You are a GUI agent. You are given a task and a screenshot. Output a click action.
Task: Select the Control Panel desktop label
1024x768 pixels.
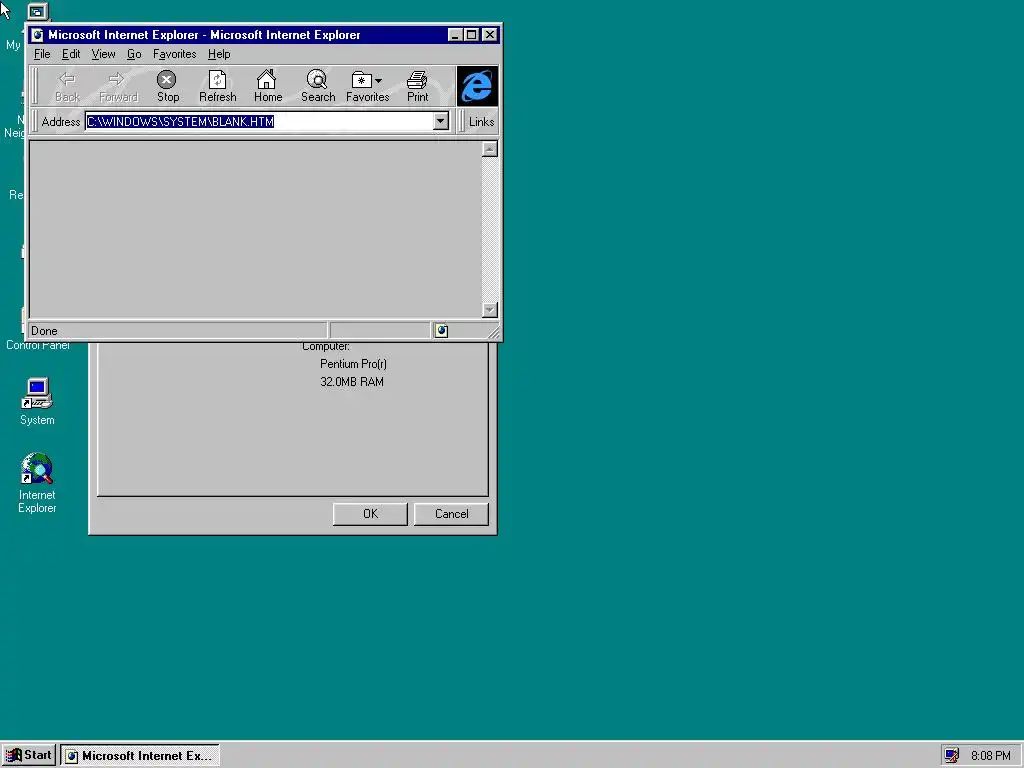pos(38,345)
